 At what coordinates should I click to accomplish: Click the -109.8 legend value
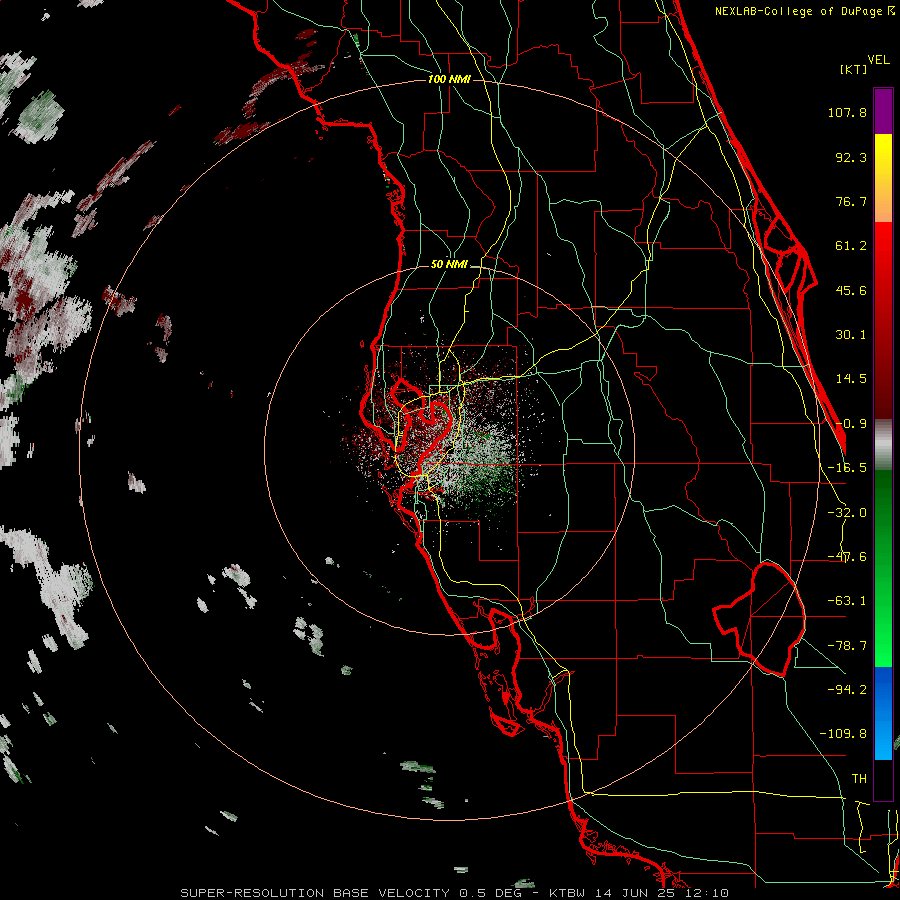[843, 734]
